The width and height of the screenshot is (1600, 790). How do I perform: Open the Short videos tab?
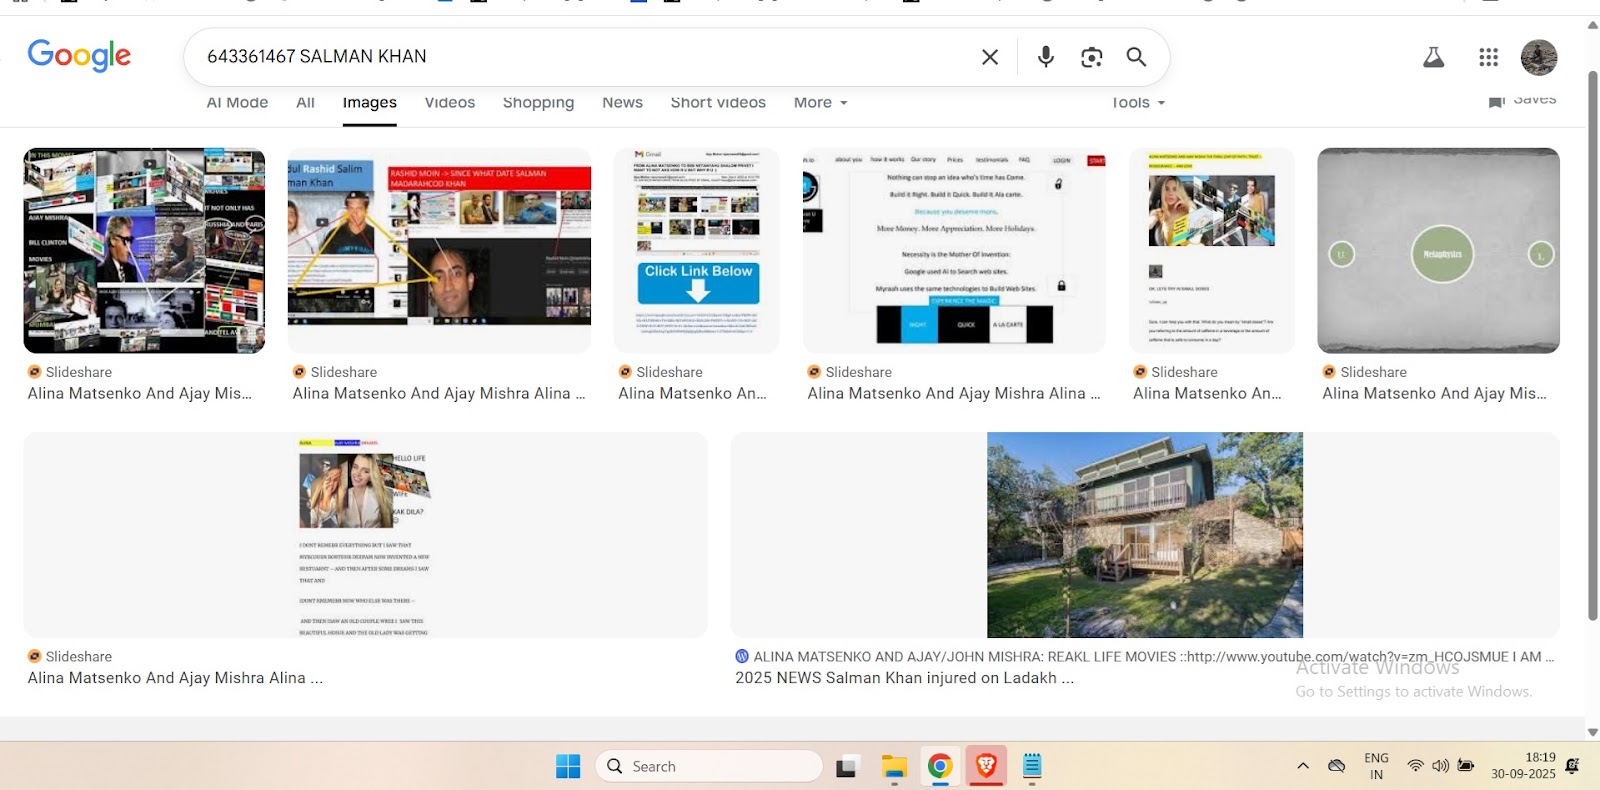[717, 103]
